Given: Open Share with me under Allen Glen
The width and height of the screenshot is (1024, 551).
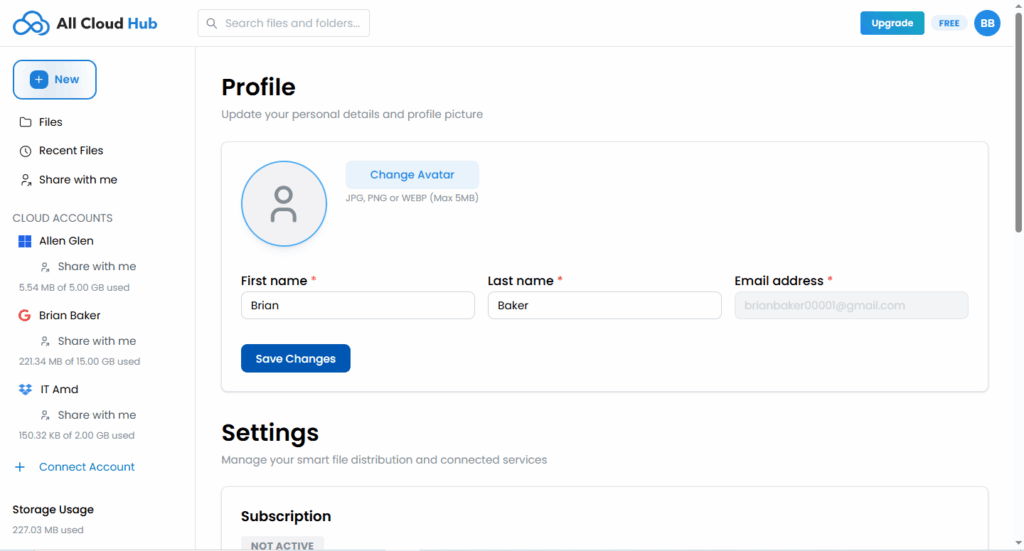Looking at the screenshot, I should click(97, 266).
